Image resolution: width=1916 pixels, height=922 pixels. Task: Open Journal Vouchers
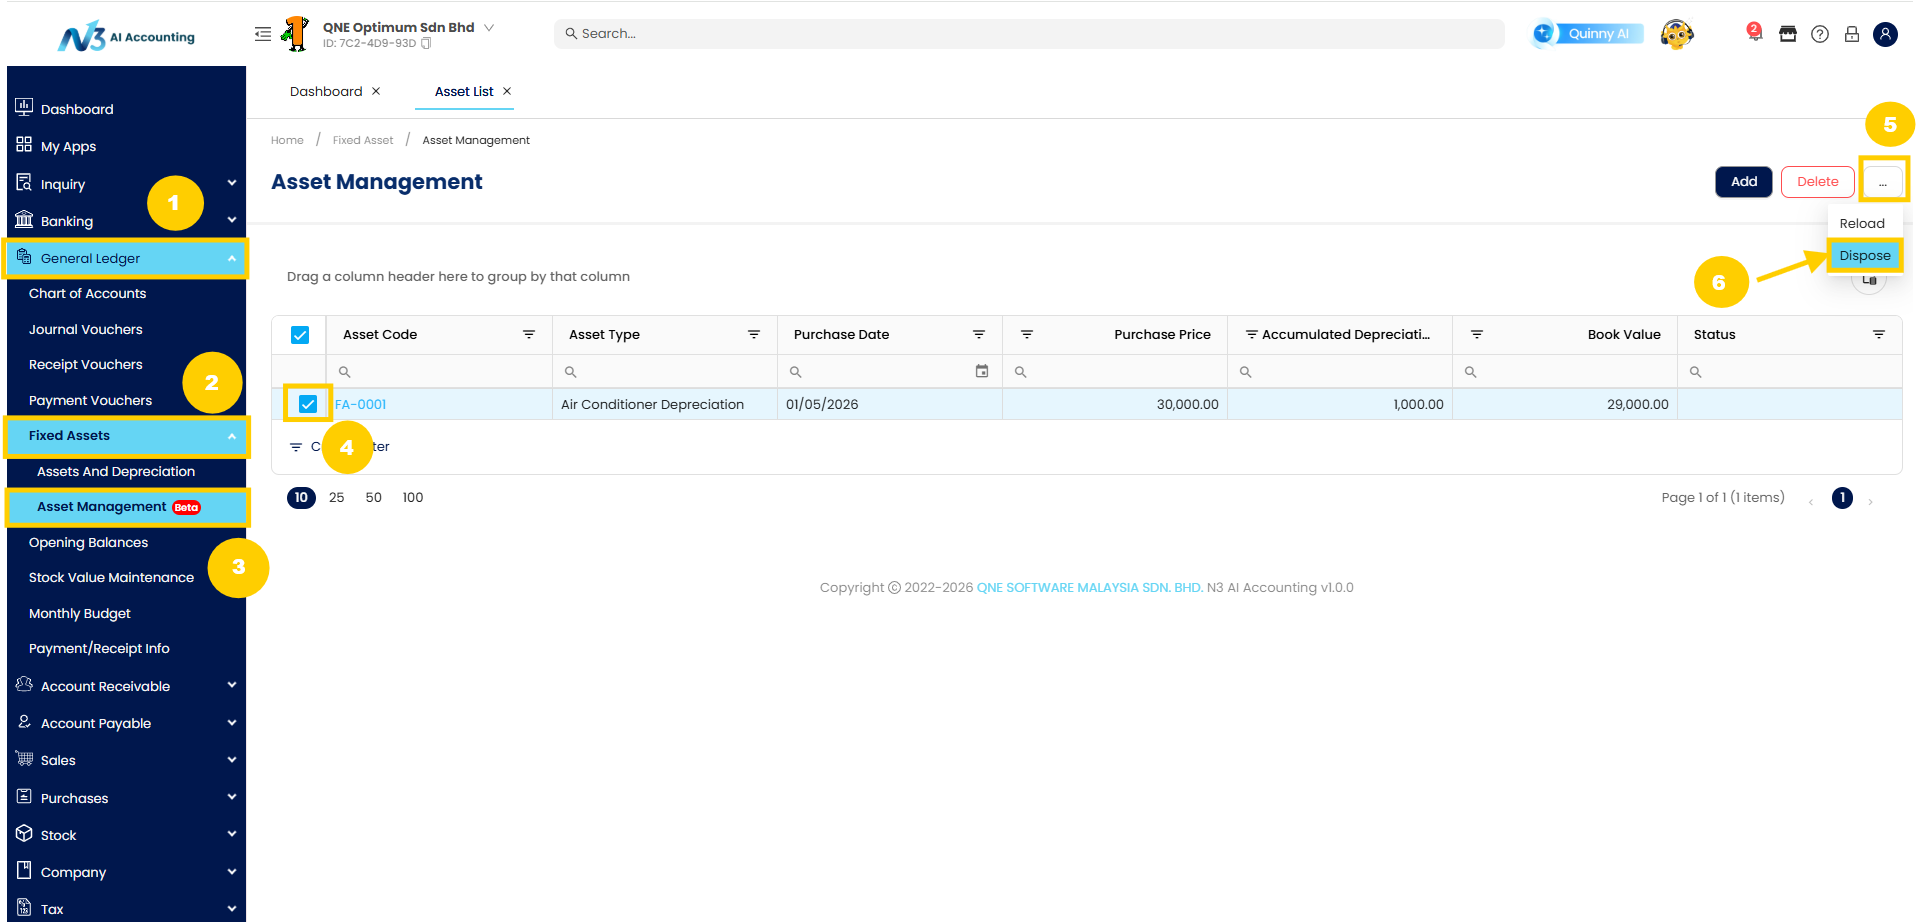[85, 329]
